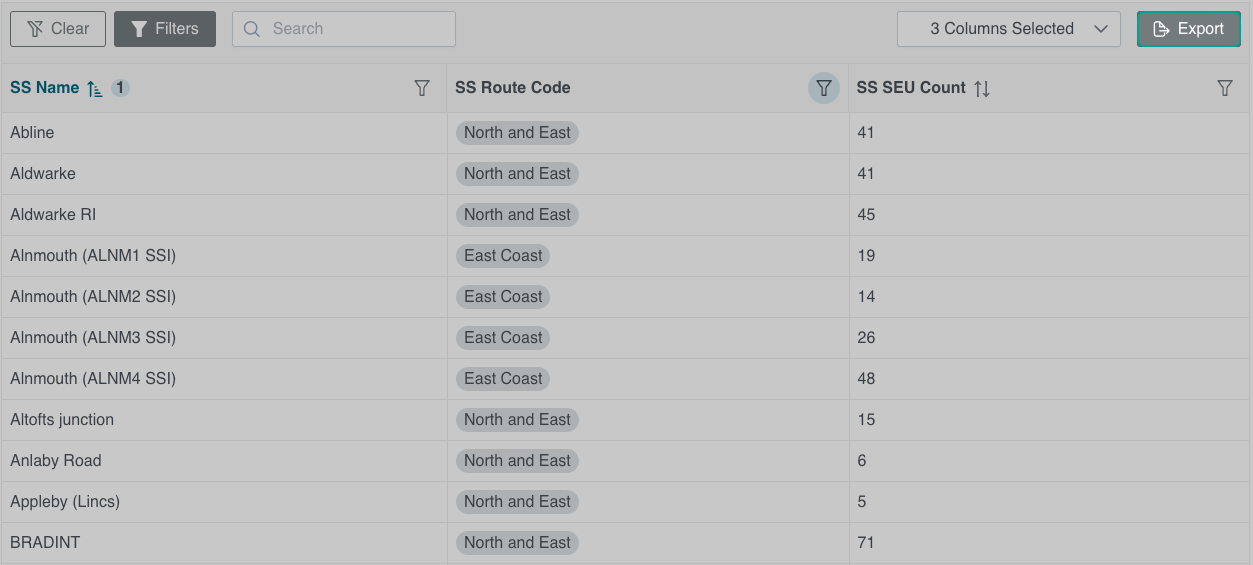Click SS Name ascending sort icon
The width and height of the screenshot is (1253, 565).
95,88
